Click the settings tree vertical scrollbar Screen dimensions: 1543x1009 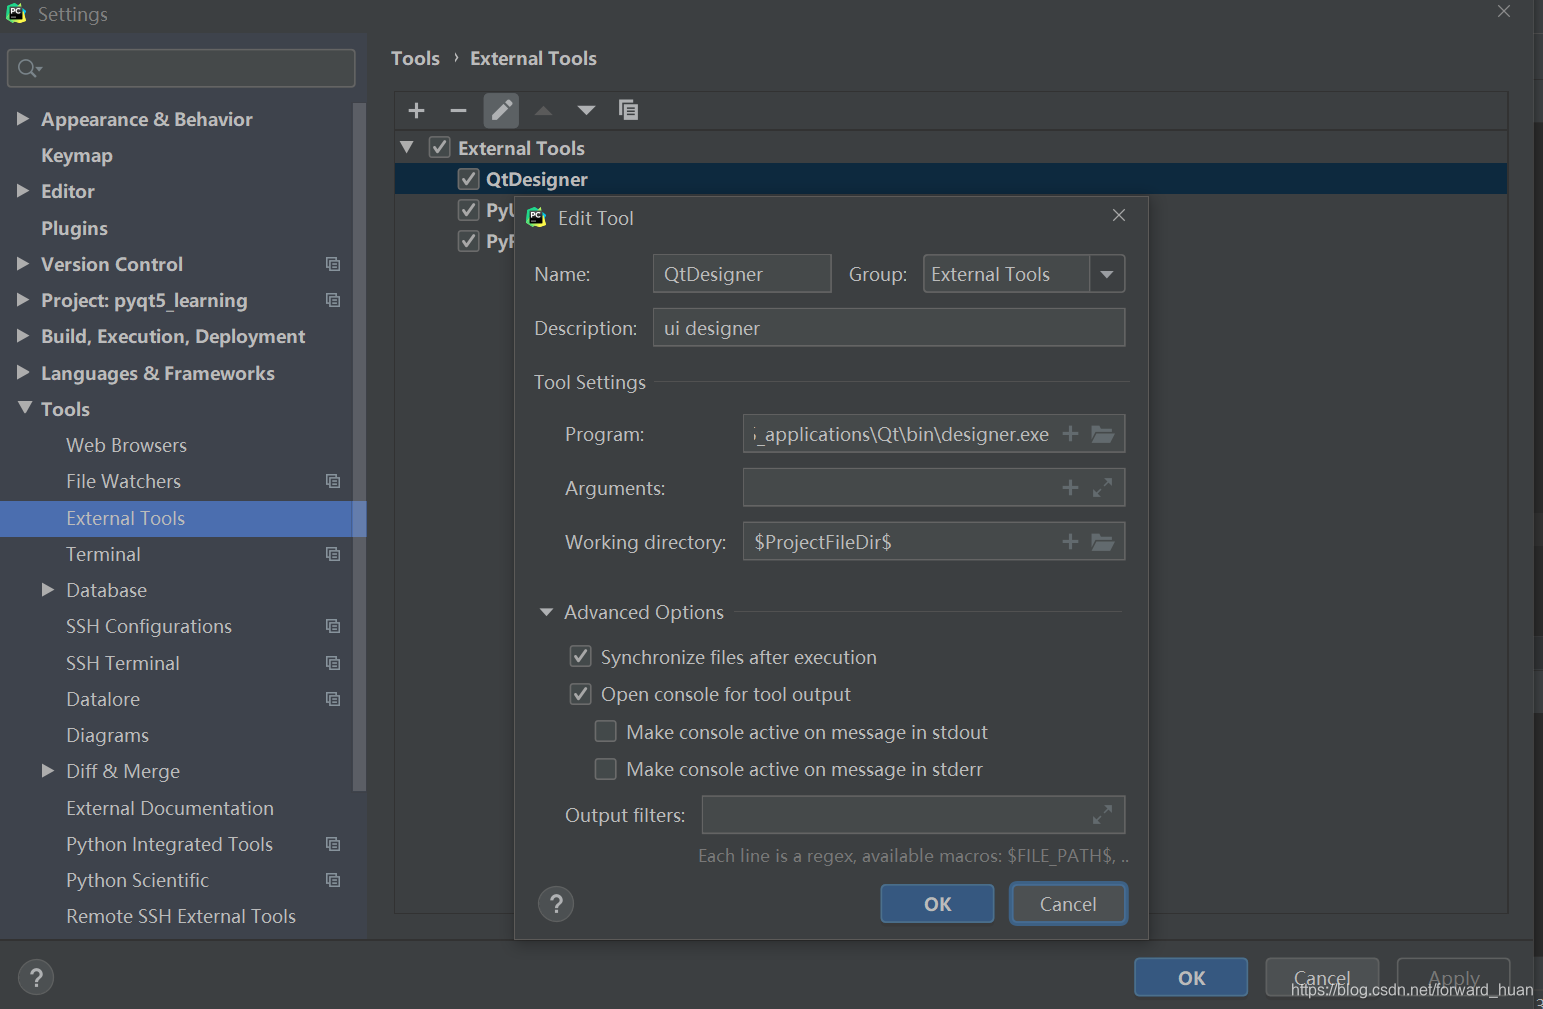pos(359,446)
